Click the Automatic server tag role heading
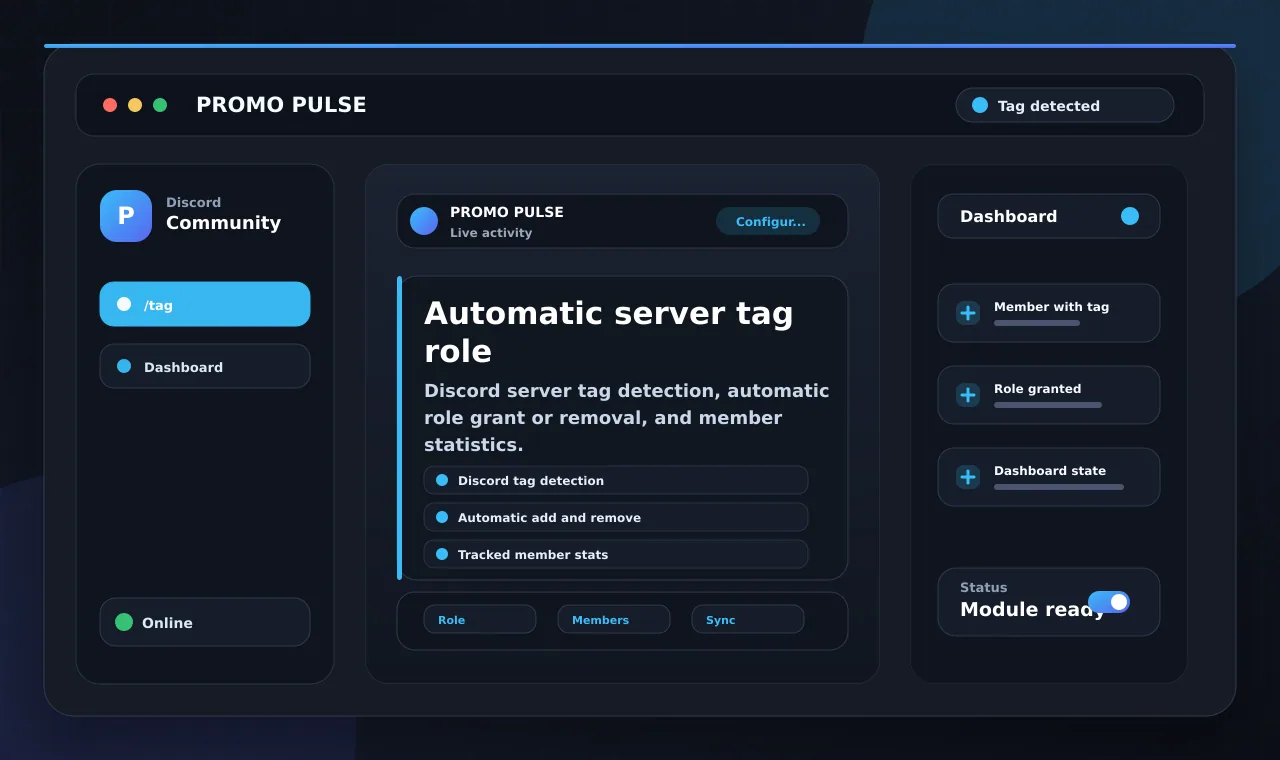Viewport: 1280px width, 760px height. point(609,332)
